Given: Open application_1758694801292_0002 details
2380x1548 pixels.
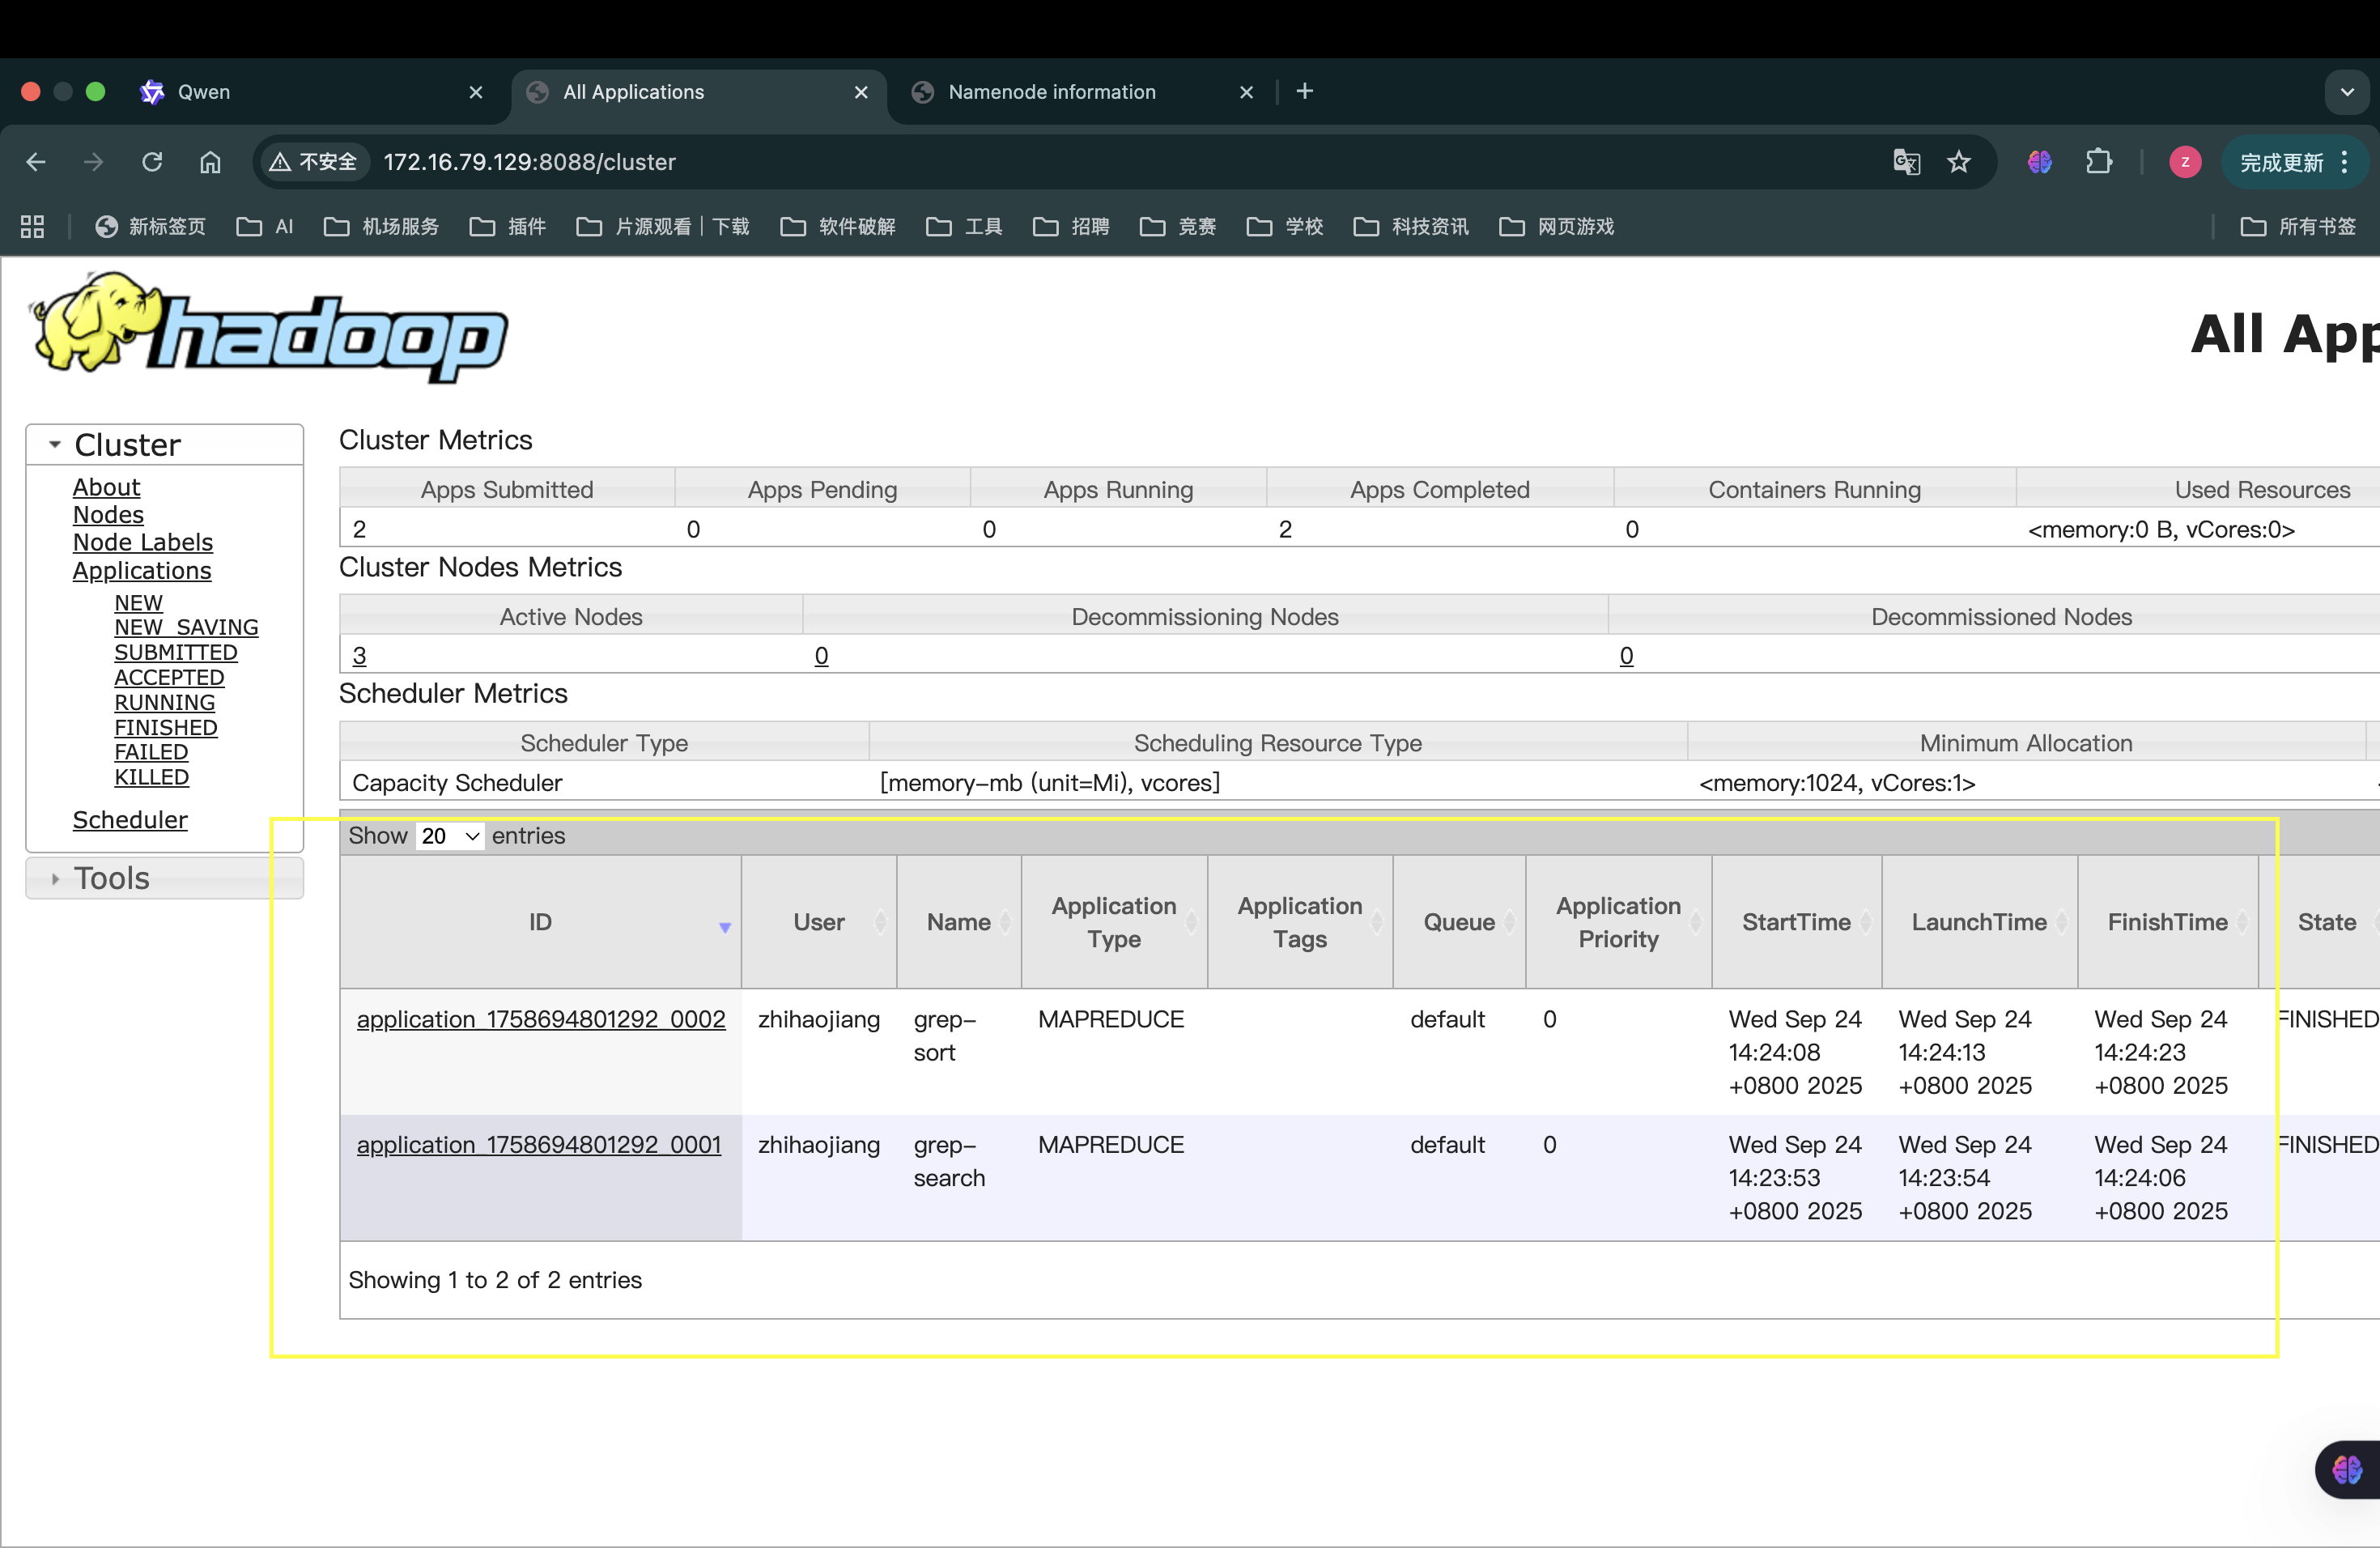Looking at the screenshot, I should [541, 1019].
